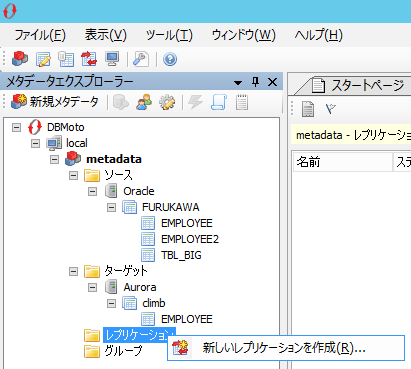Click the monitor toolbar icon
The width and height of the screenshot is (411, 369).
tap(112, 59)
